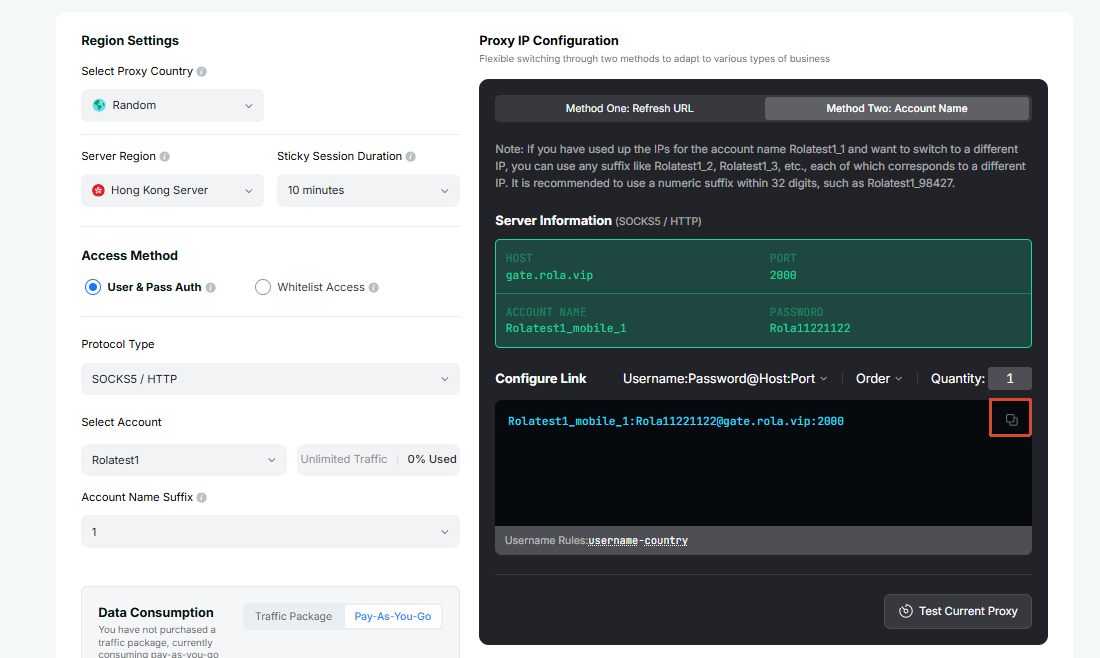1100x658 pixels.
Task: Click host value gate.rola.vip
Action: [549, 275]
